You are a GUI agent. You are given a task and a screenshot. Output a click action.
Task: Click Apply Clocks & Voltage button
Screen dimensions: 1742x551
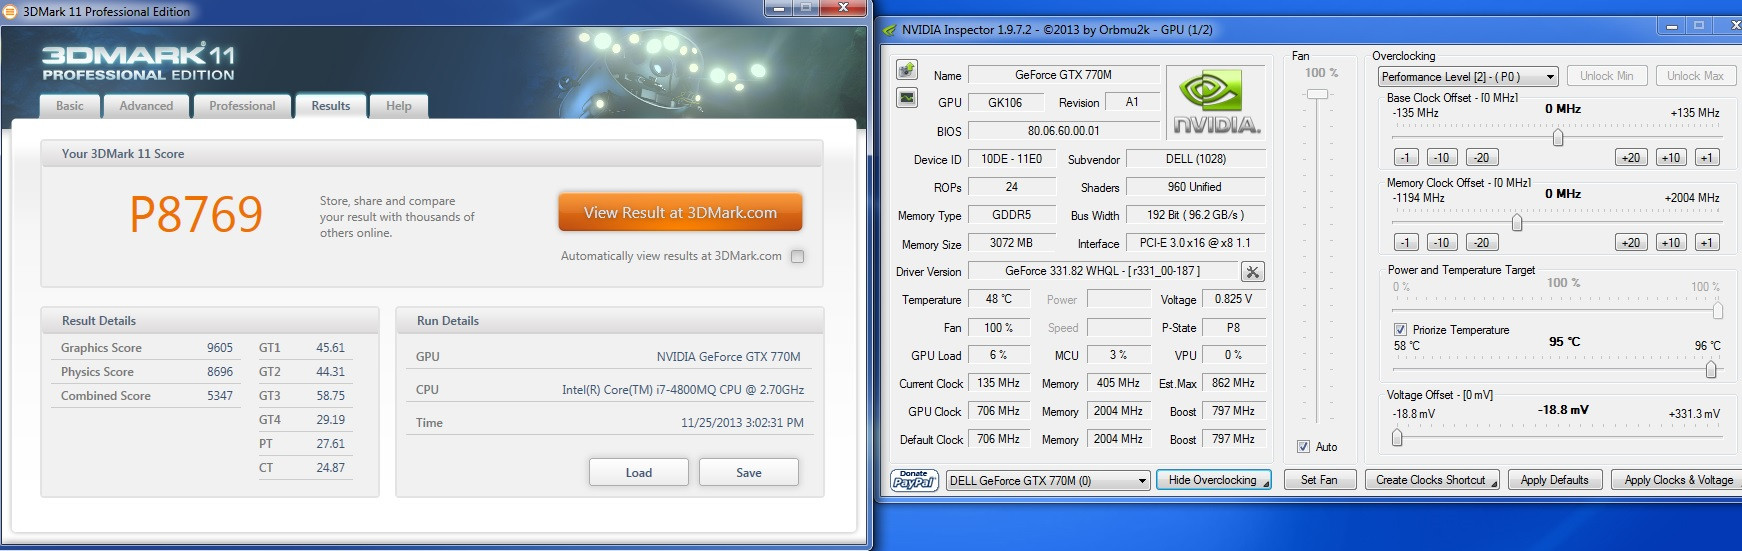[x=1678, y=480]
